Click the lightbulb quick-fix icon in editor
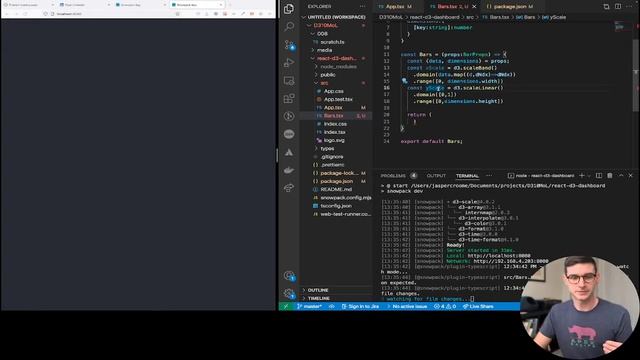The height and width of the screenshot is (360, 640). [404, 81]
